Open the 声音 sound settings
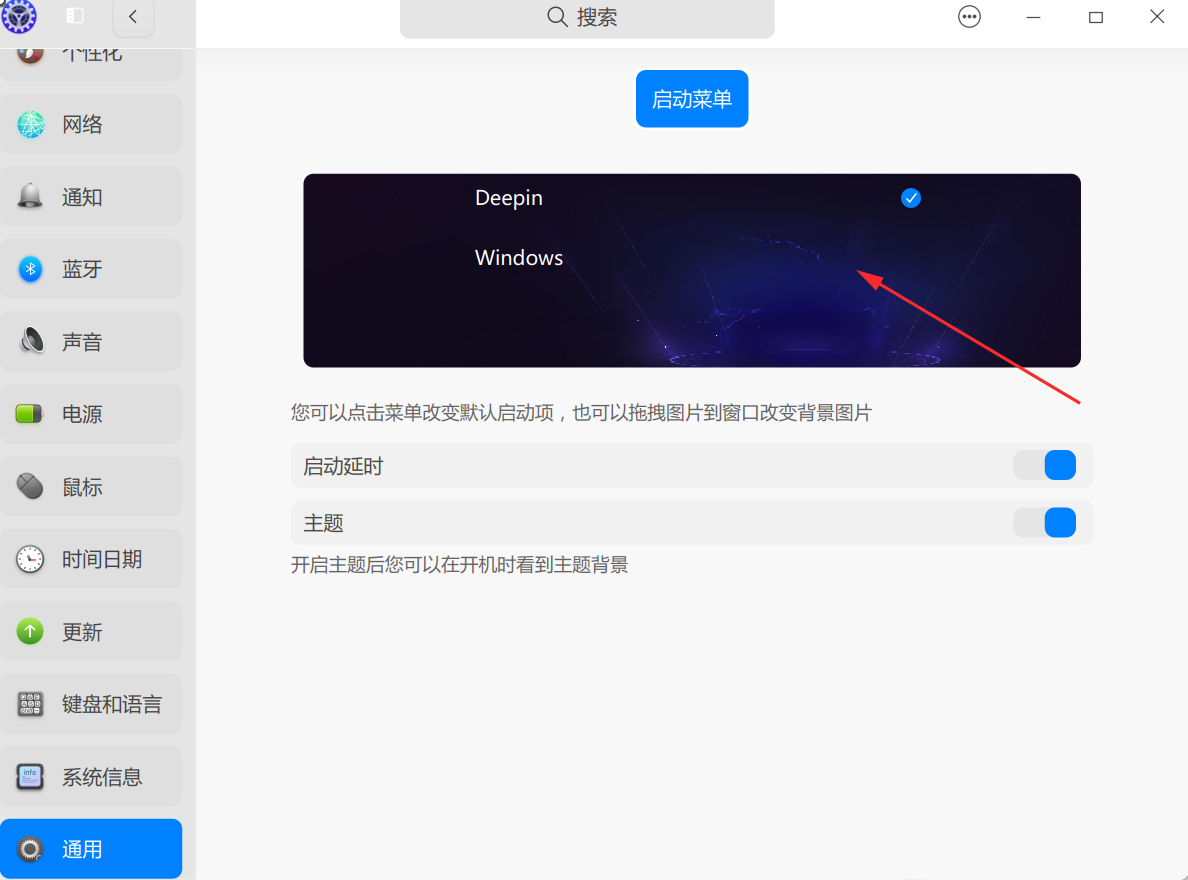This screenshot has width=1188, height=880. 91,342
